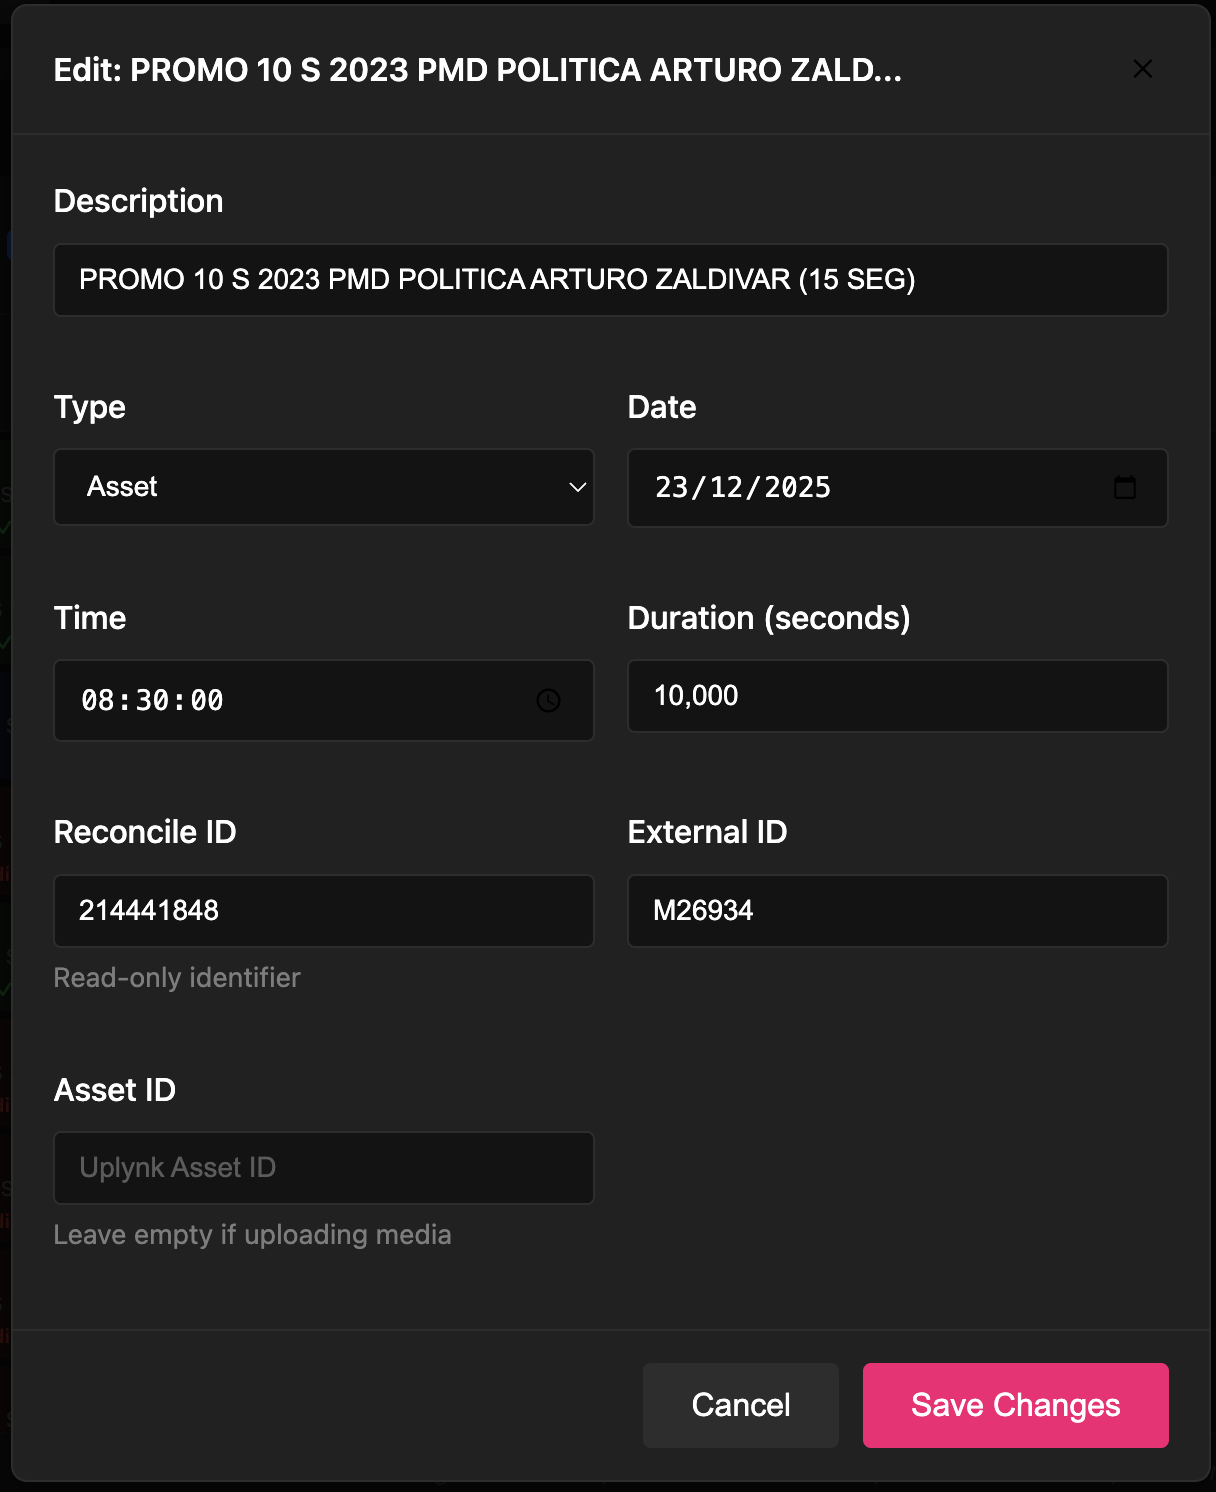The width and height of the screenshot is (1216, 1492).
Task: Click the Cancel button
Action: pos(740,1405)
